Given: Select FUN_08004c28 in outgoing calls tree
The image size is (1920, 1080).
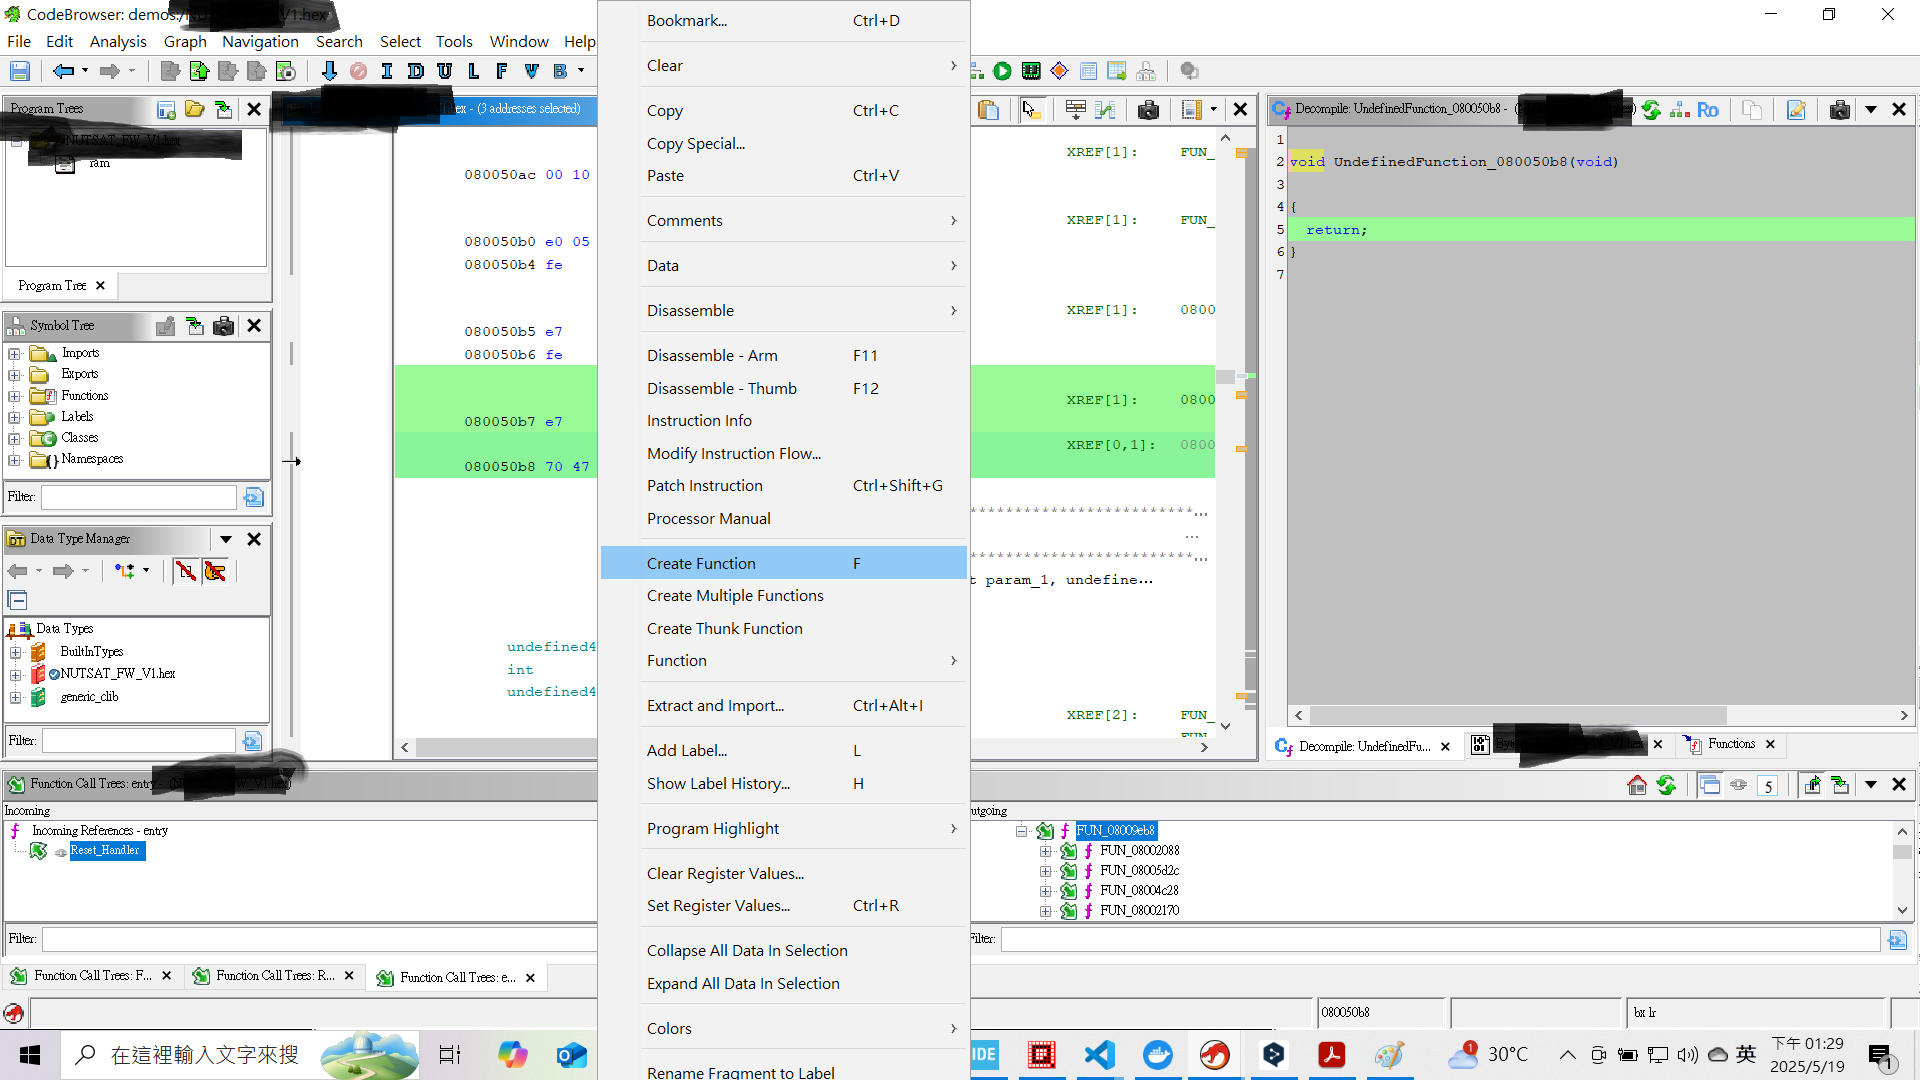Looking at the screenshot, I should pos(1139,891).
